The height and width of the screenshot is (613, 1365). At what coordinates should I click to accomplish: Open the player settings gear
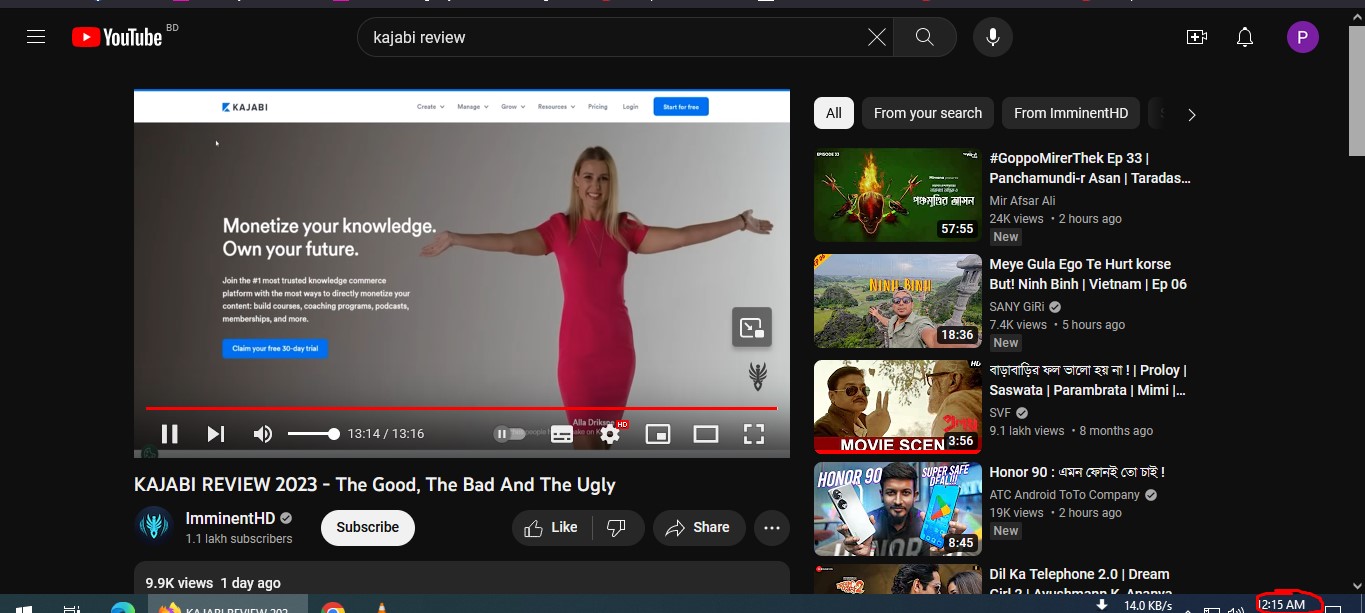610,434
